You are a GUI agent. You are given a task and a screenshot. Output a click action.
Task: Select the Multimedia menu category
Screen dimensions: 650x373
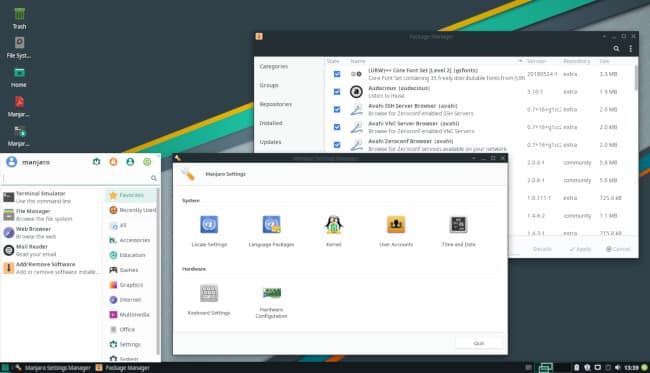pos(131,315)
